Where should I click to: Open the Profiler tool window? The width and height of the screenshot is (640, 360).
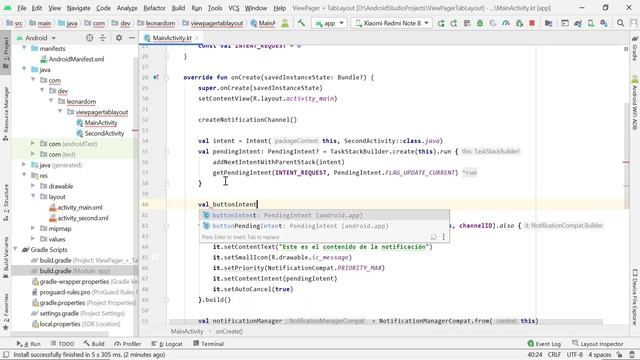click(128, 344)
